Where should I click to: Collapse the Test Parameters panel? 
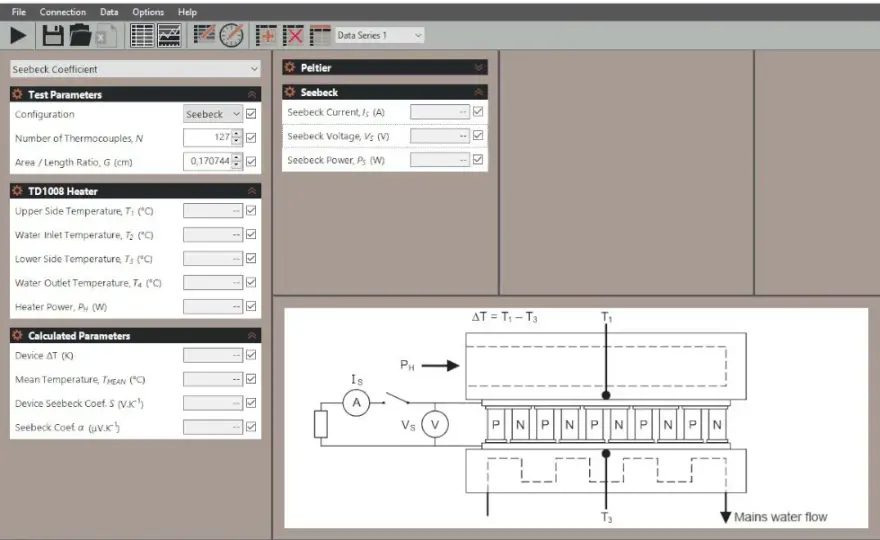point(252,94)
